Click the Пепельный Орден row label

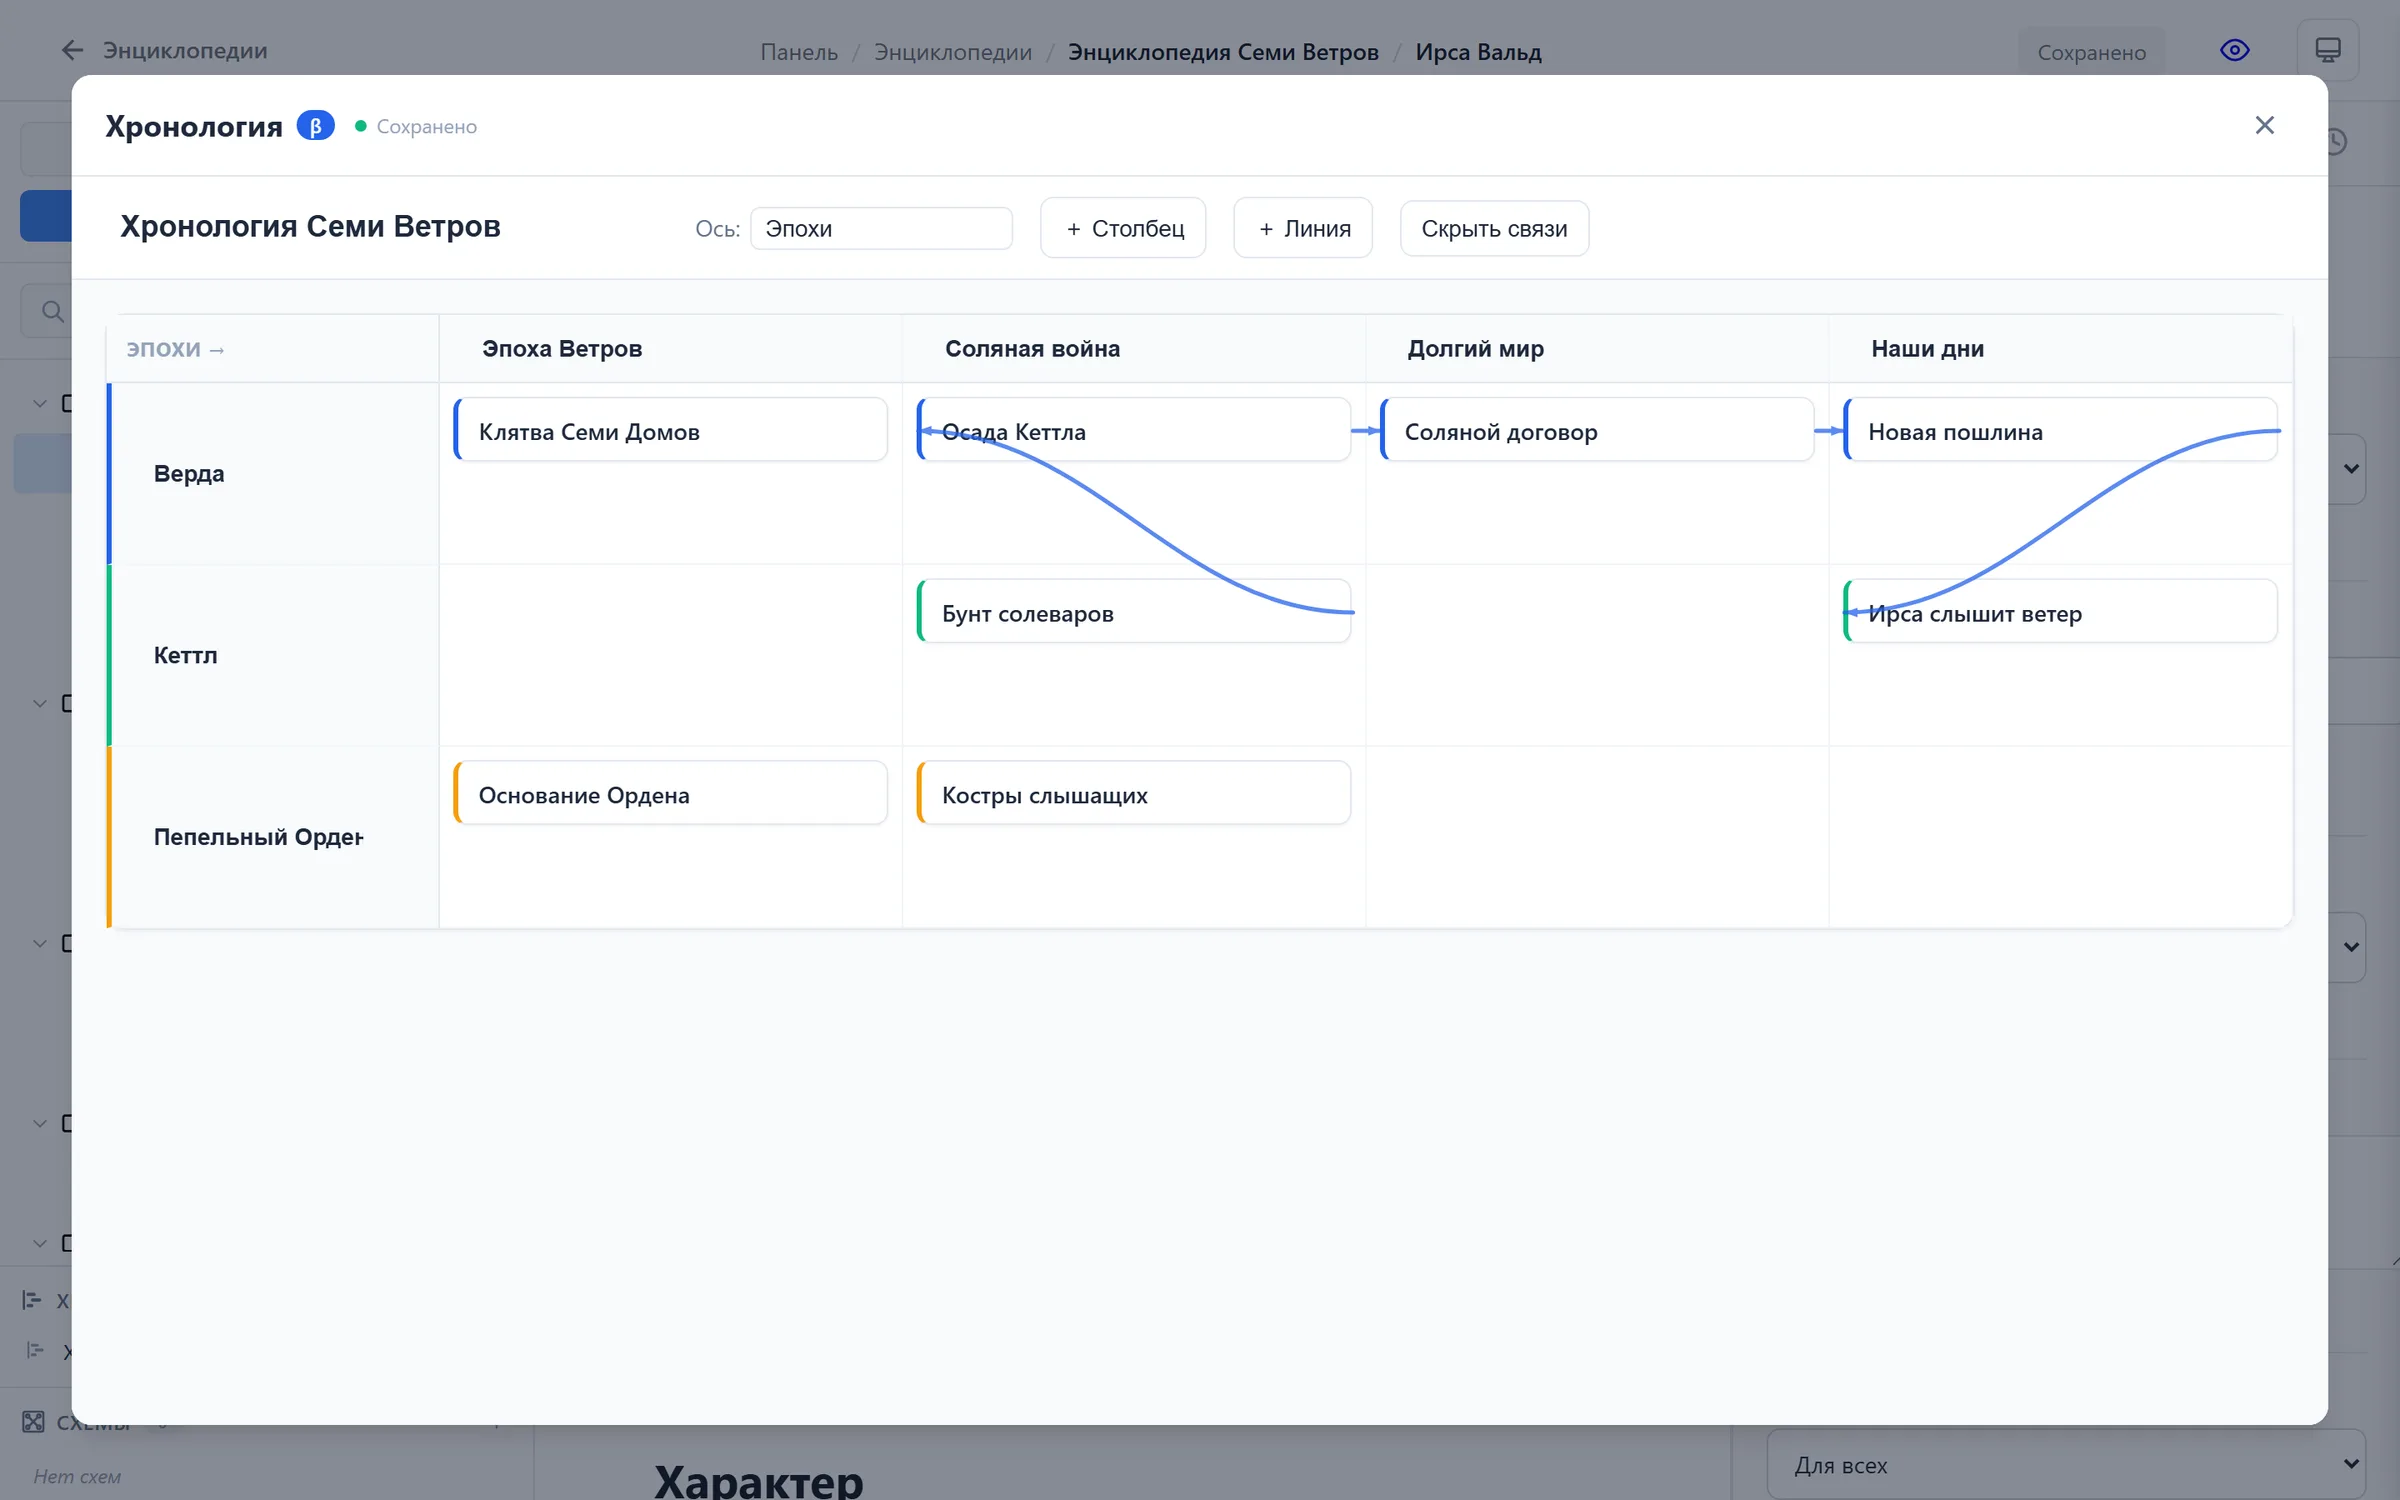coord(258,837)
